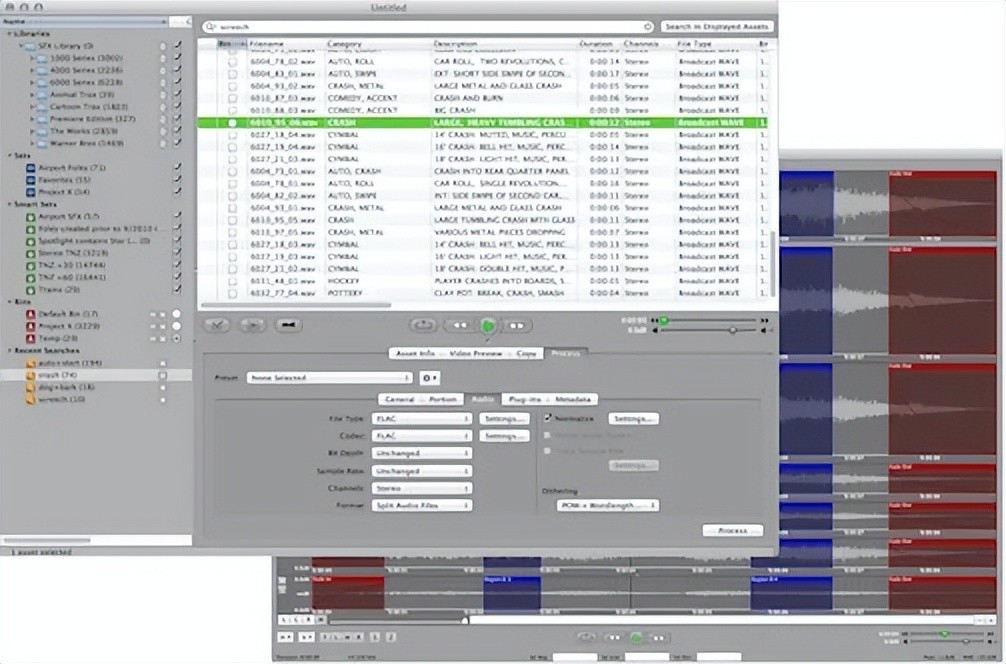Click the Search in Displayed Assets button
1006x664 pixels.
pyautogui.click(x=717, y=26)
